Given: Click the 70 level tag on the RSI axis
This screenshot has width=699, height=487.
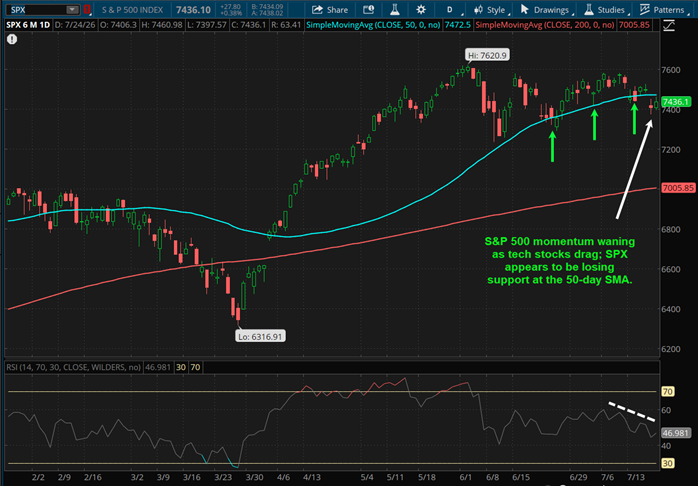Looking at the screenshot, I should click(667, 392).
